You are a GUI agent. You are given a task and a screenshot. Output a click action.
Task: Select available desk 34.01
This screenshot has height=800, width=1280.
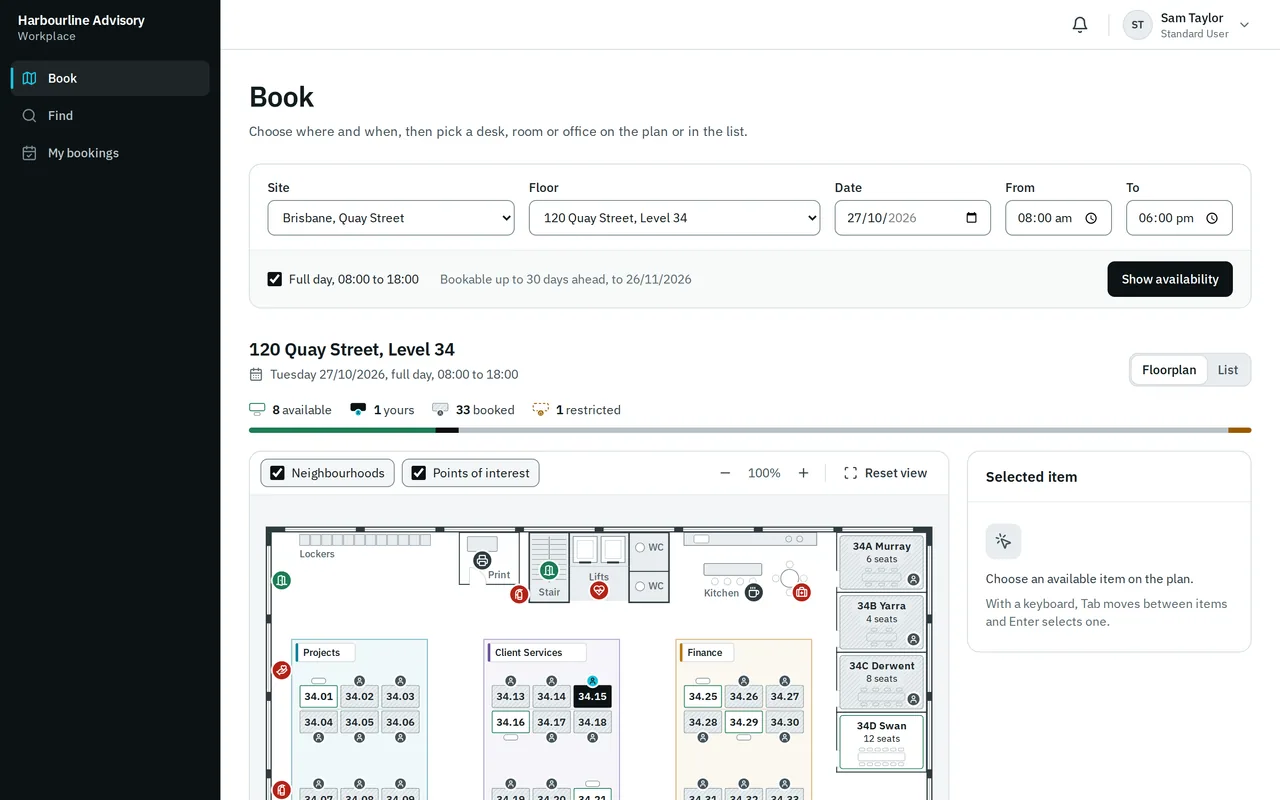(319, 696)
